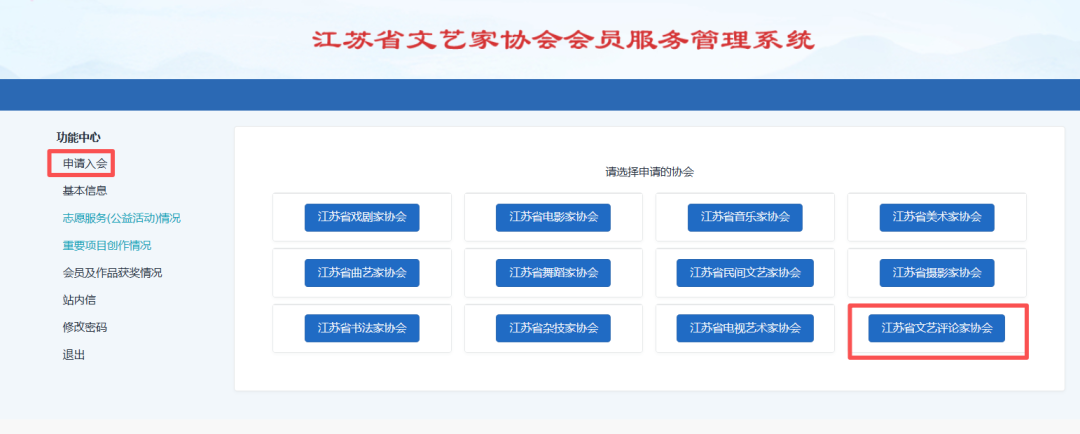Click the 江苏省杂技家协会 button

(553, 328)
